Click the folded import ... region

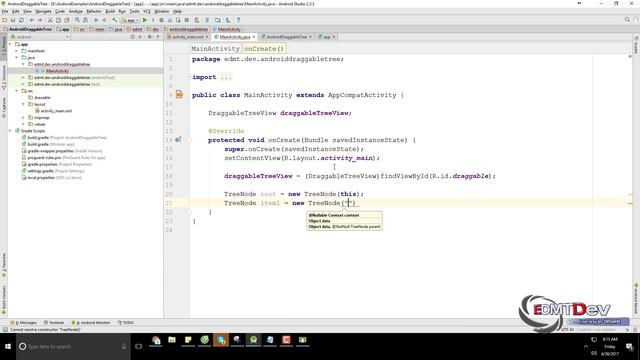click(x=226, y=77)
